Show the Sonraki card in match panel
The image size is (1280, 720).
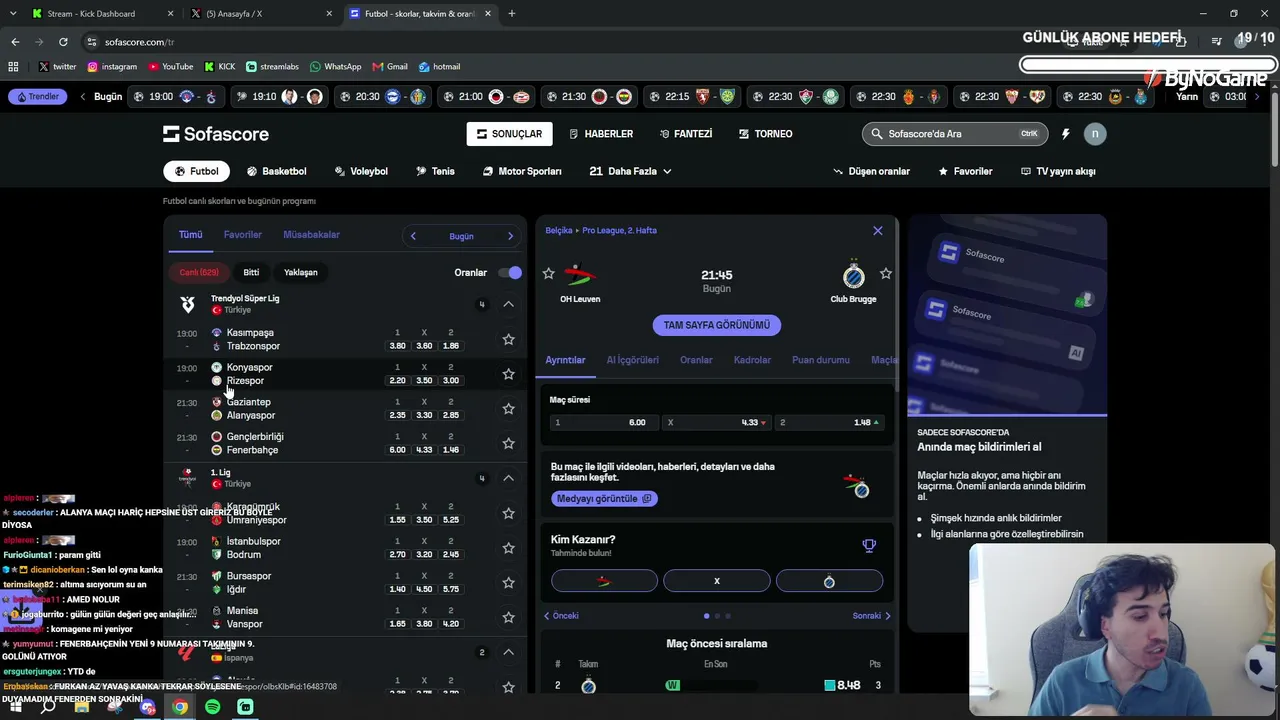pyautogui.click(x=871, y=616)
